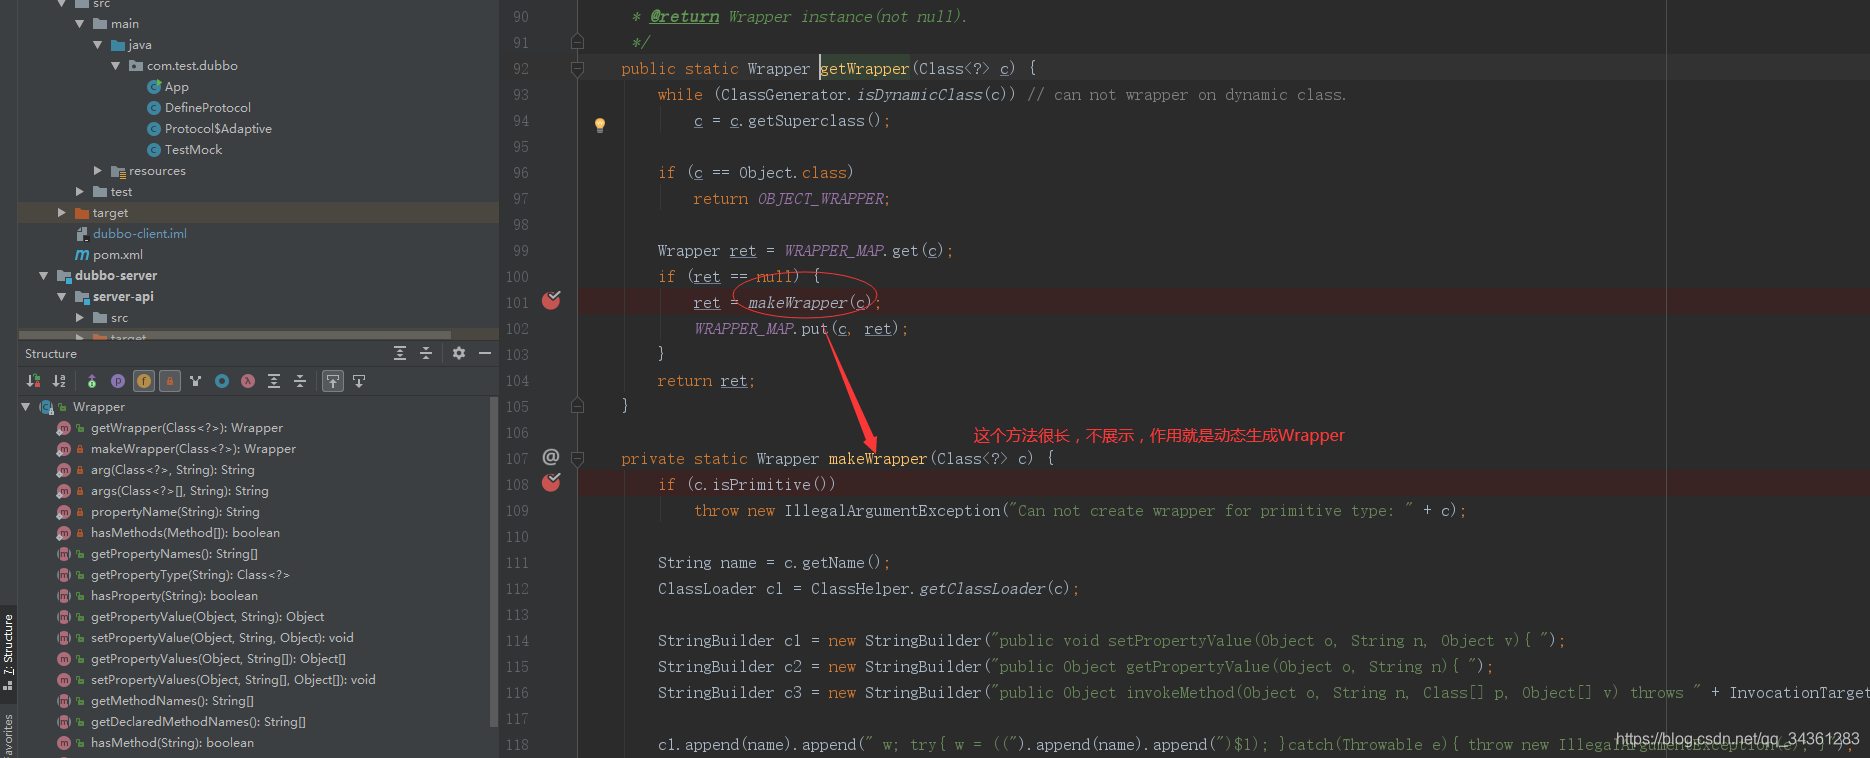The width and height of the screenshot is (1870, 758).
Task: Collapse the server-api module
Action: tap(62, 296)
